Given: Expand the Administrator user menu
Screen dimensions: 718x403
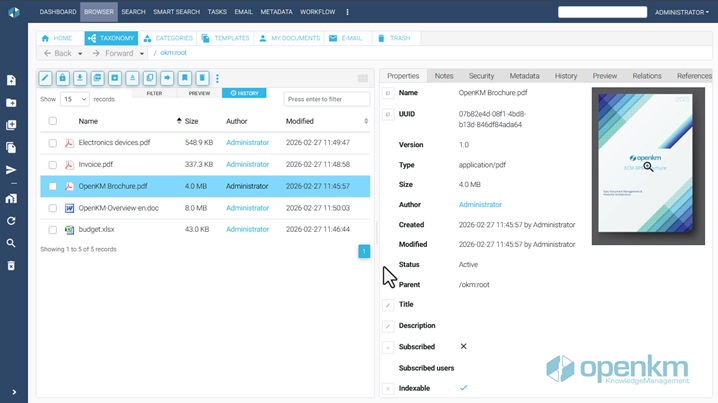Looking at the screenshot, I should [x=681, y=12].
